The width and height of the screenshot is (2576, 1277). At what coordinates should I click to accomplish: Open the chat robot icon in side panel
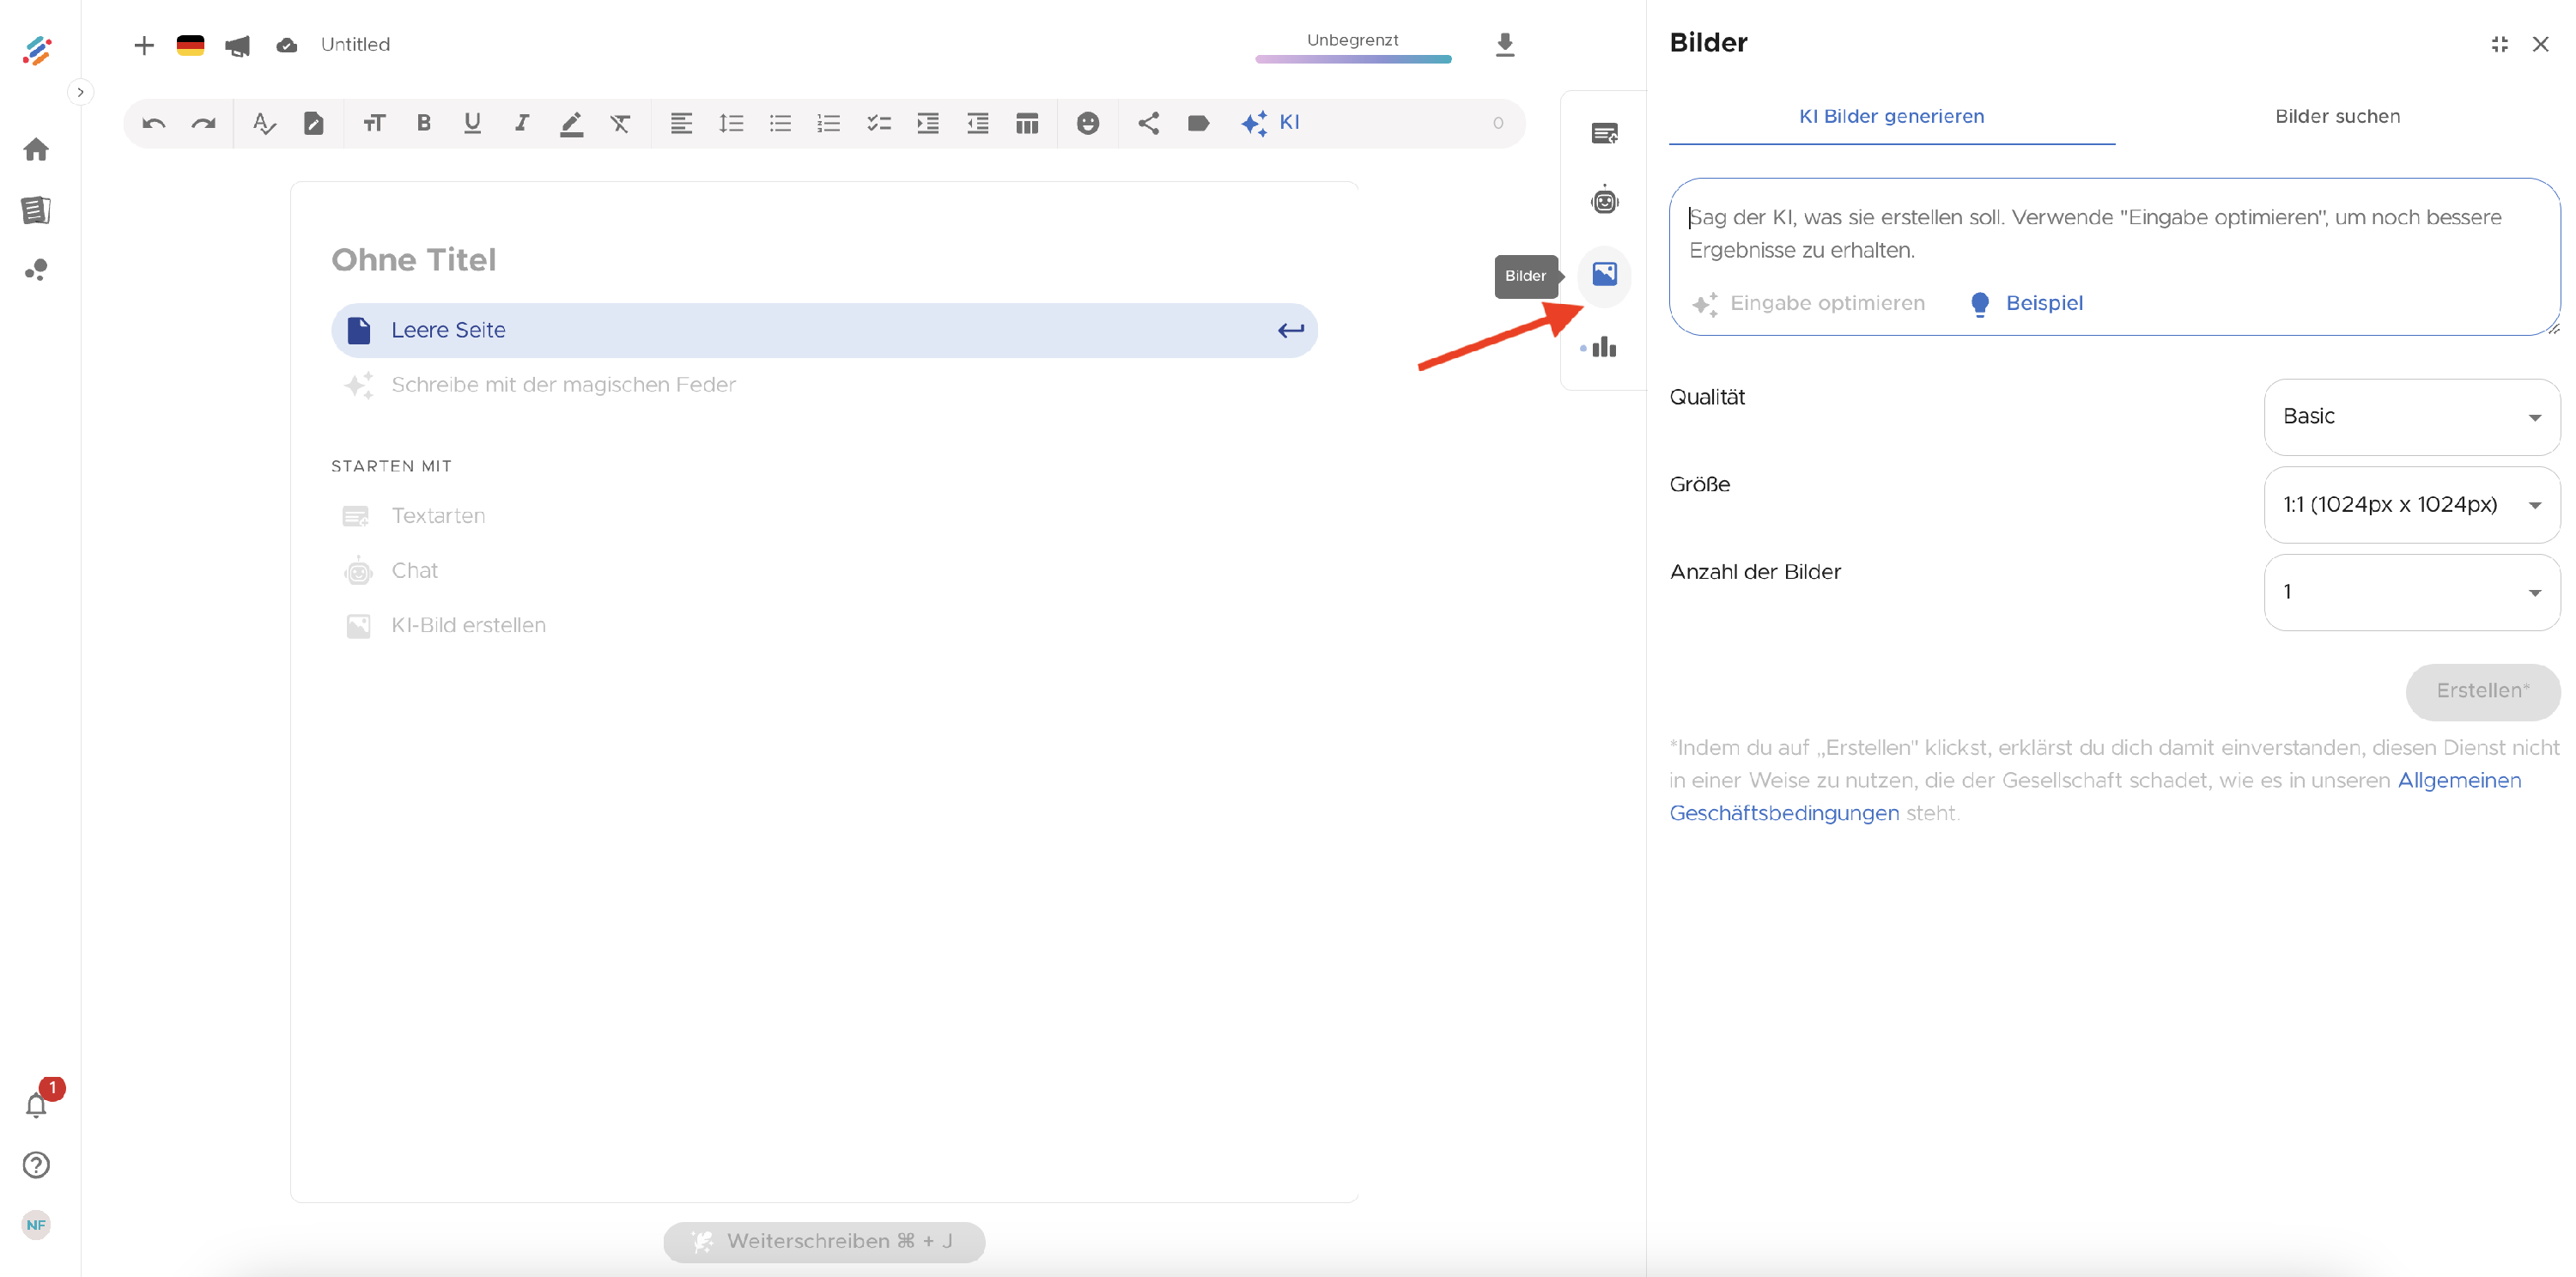(1604, 200)
